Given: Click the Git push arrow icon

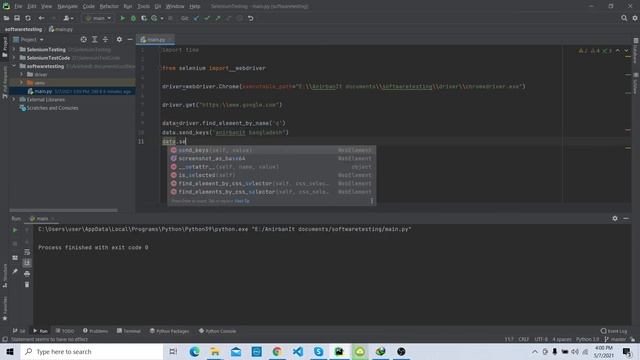Looking at the screenshot, I should point(218,18).
